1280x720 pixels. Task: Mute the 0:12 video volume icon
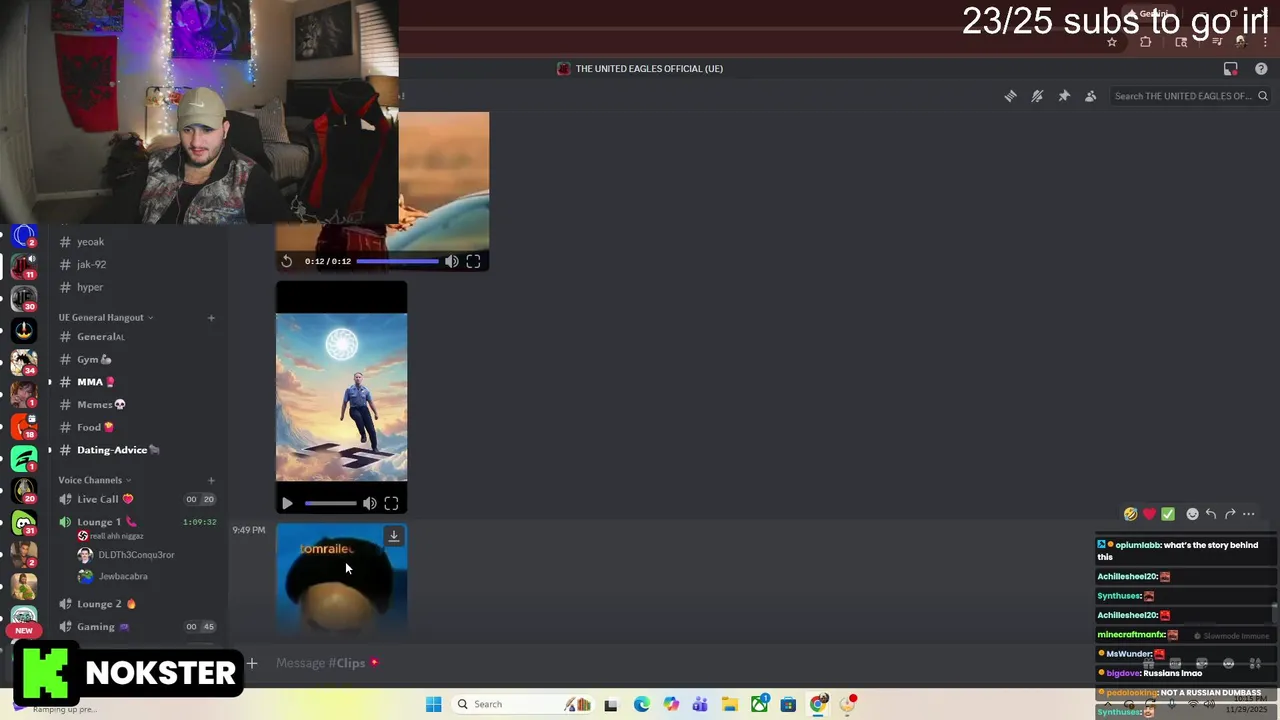pos(452,261)
